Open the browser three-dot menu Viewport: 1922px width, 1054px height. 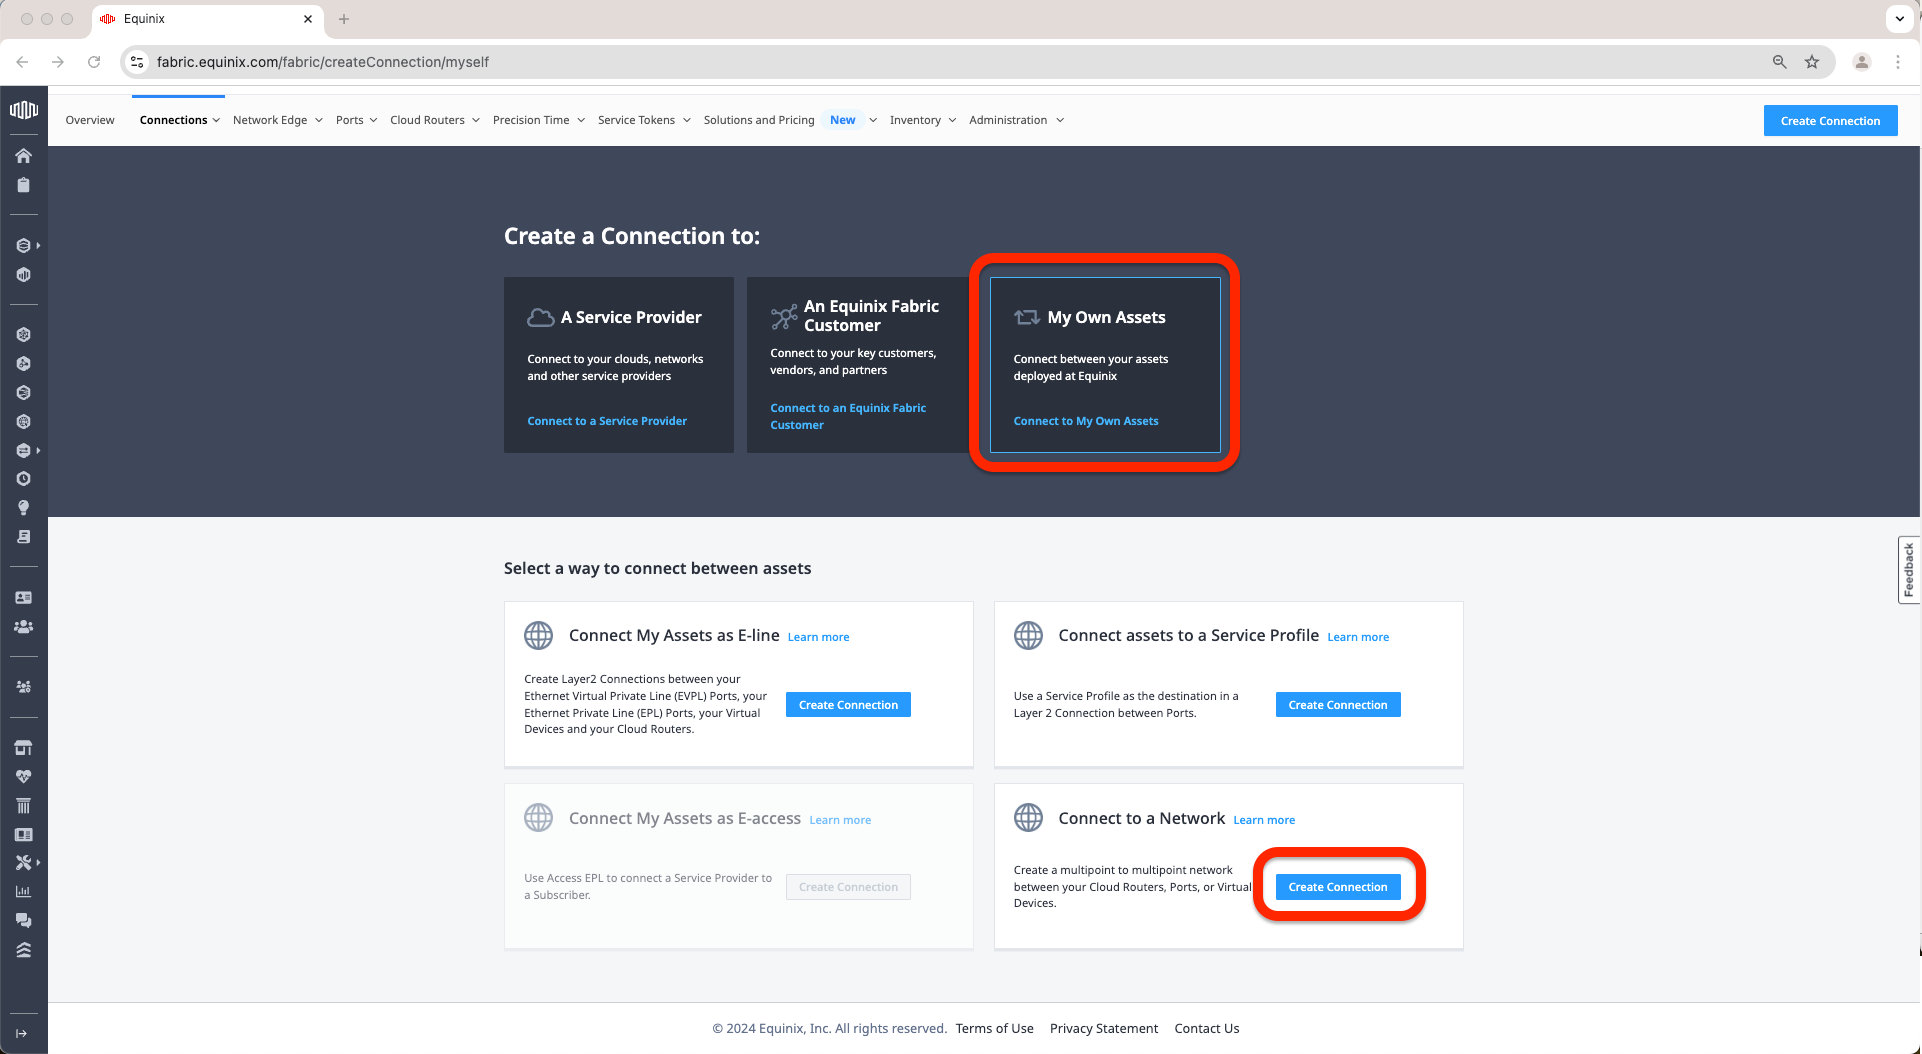coord(1898,62)
